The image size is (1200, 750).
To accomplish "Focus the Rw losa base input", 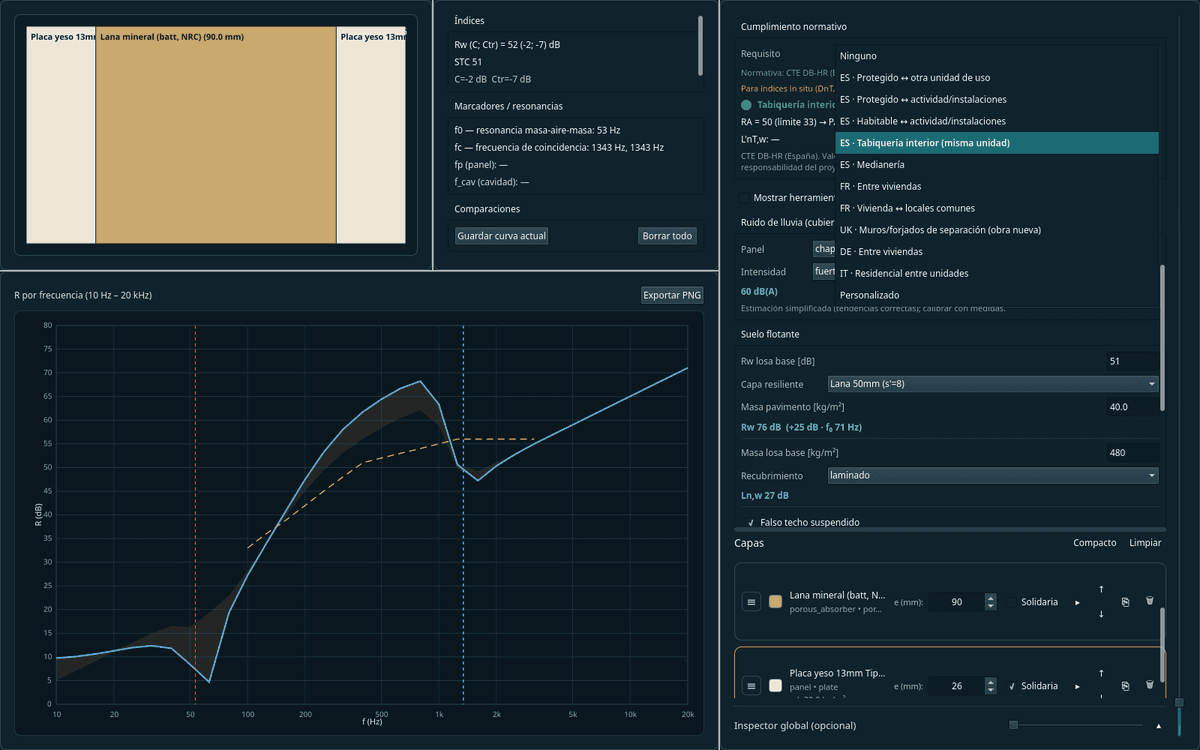I will click(x=1132, y=361).
